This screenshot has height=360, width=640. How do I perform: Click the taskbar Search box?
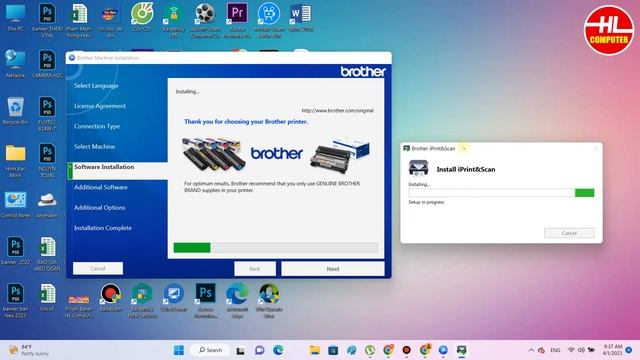211,350
